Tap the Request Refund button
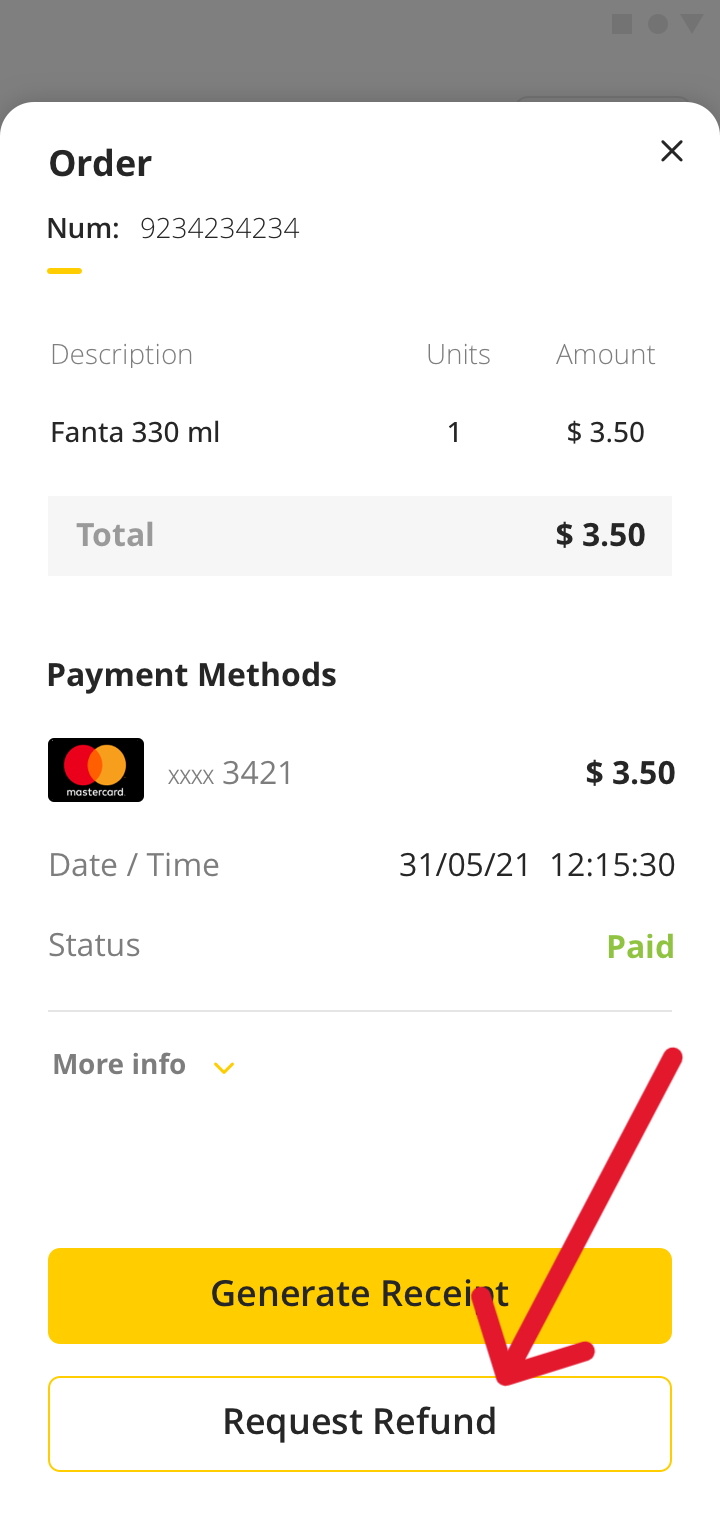This screenshot has width=720, height=1520. 360,1423
